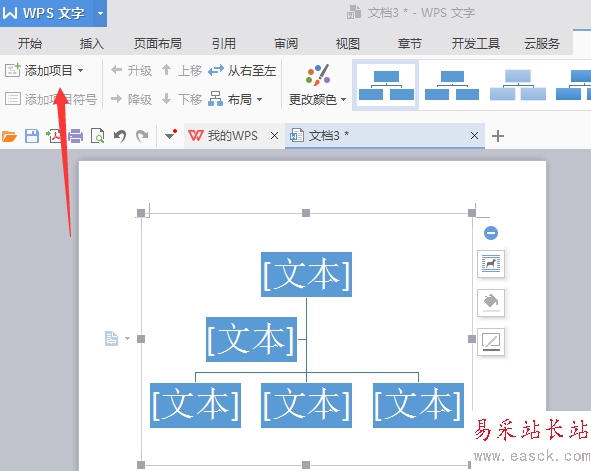Open the text wrapping layout options icon
591x471 pixels.
pyautogui.click(x=491, y=263)
